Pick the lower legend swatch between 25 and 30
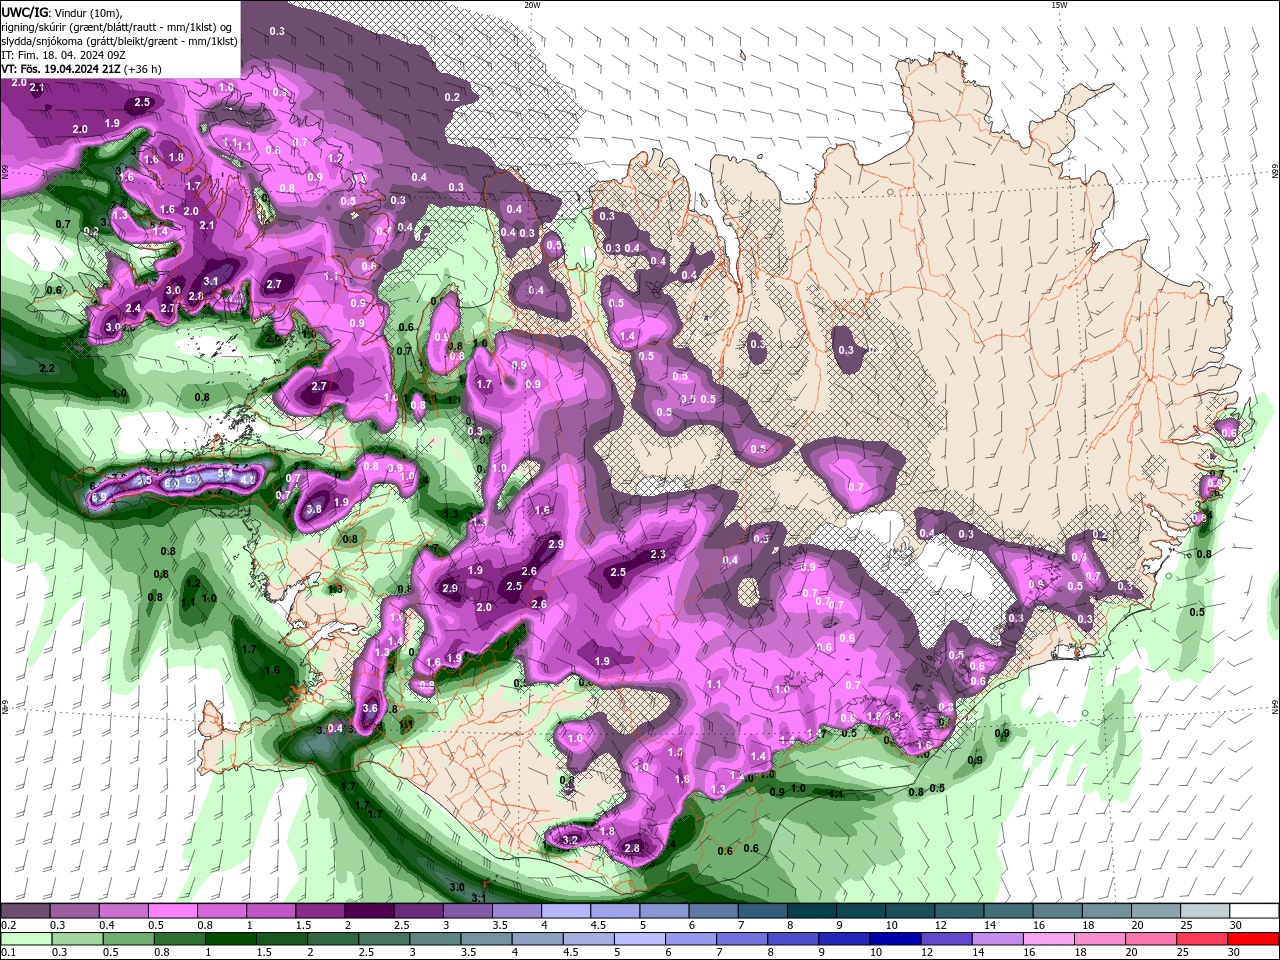The height and width of the screenshot is (960, 1280). pyautogui.click(x=1203, y=938)
